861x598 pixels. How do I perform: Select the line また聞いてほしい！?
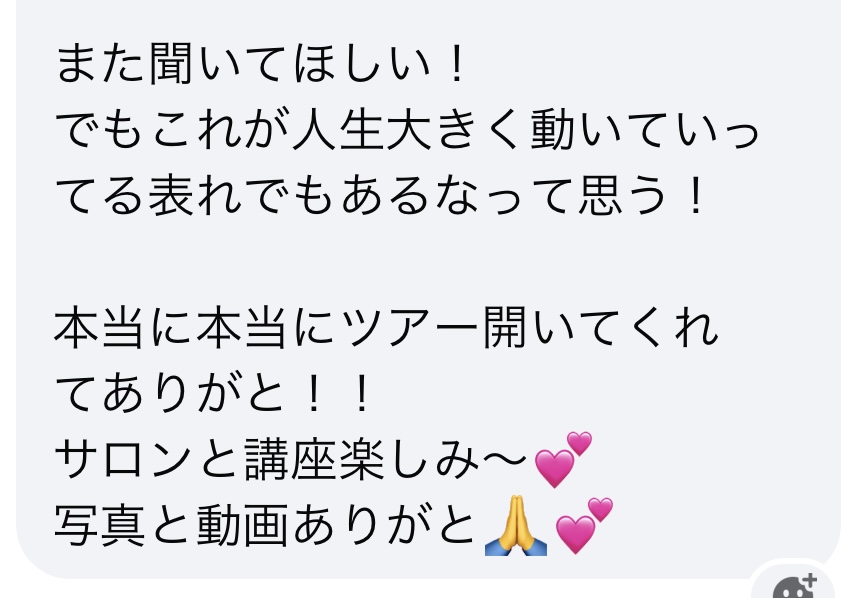262,64
